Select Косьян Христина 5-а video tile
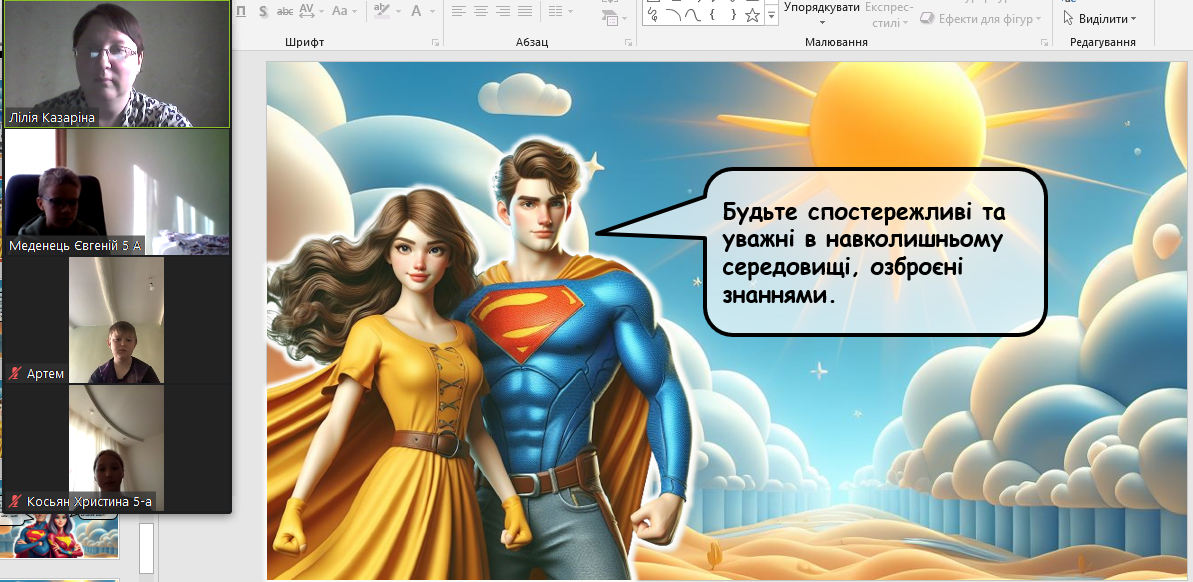Screen dimensions: 1193x582 116,447
